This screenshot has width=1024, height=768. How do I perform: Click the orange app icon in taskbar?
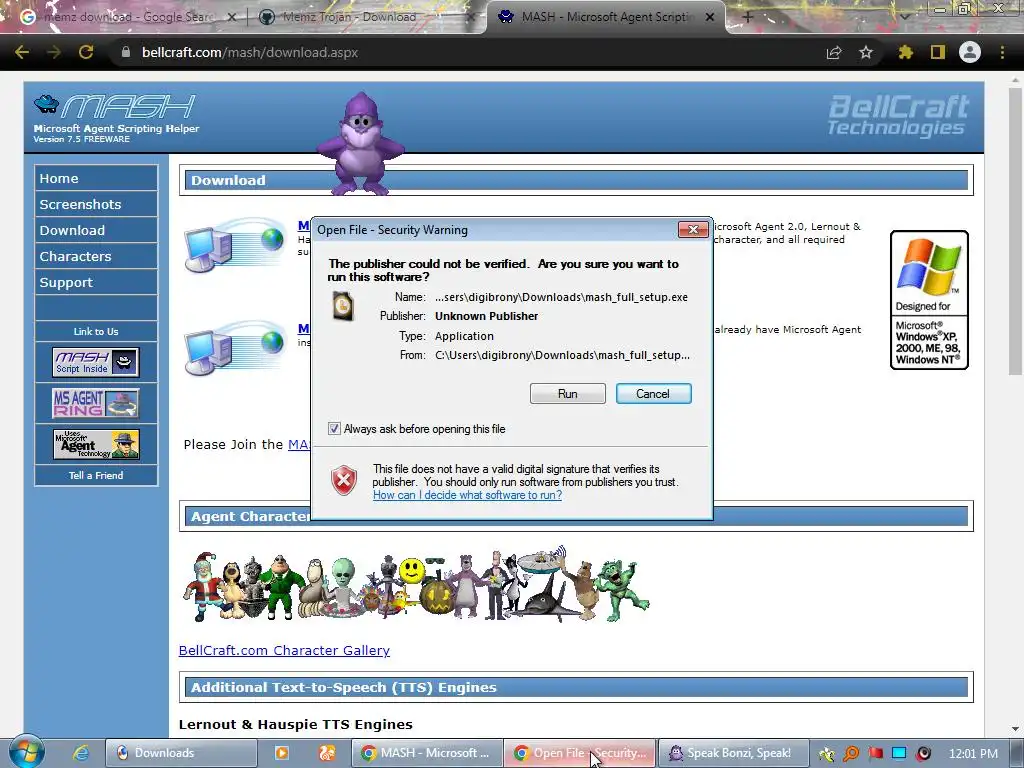[x=327, y=753]
